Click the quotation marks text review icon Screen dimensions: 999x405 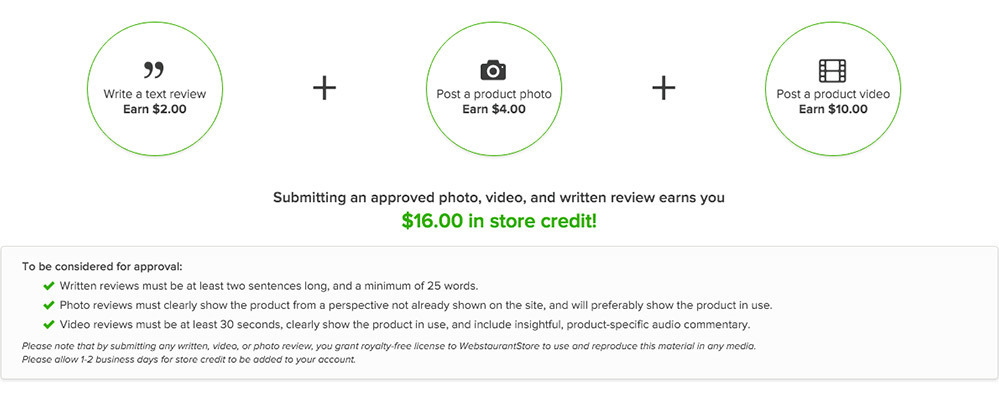click(x=154, y=70)
